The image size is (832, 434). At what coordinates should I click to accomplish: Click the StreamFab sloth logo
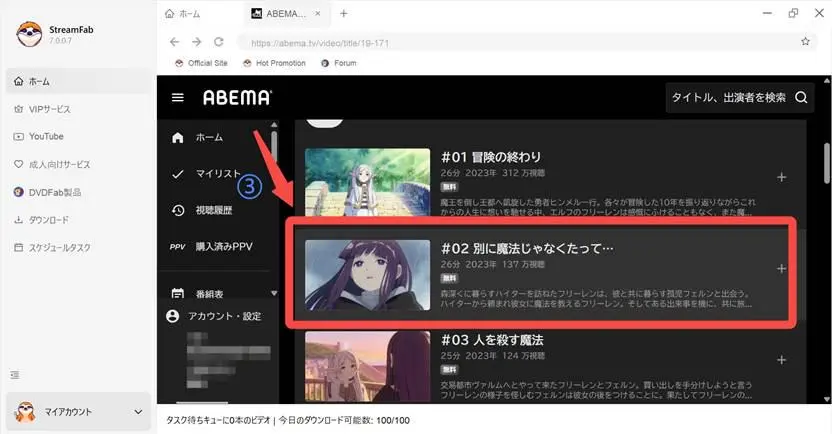pyautogui.click(x=29, y=34)
